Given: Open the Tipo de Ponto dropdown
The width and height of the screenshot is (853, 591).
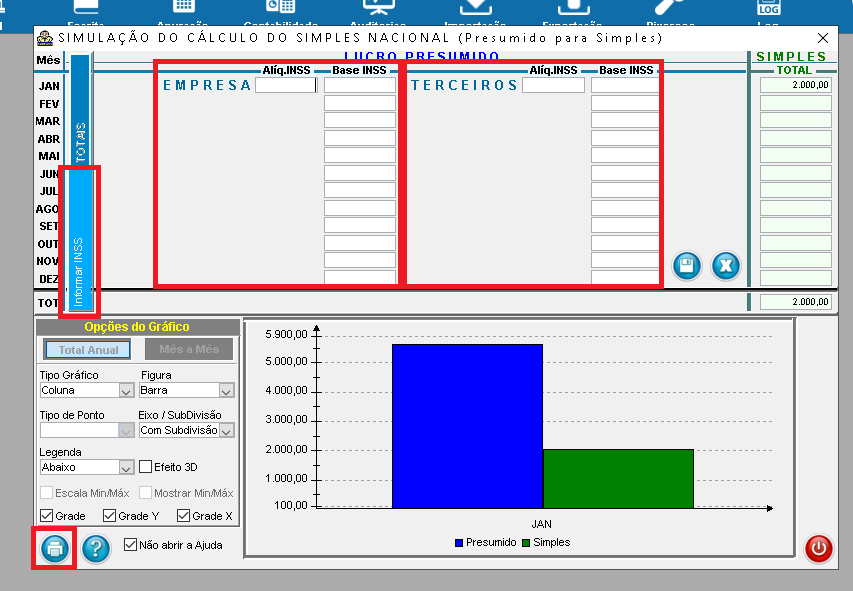Looking at the screenshot, I should click(87, 430).
